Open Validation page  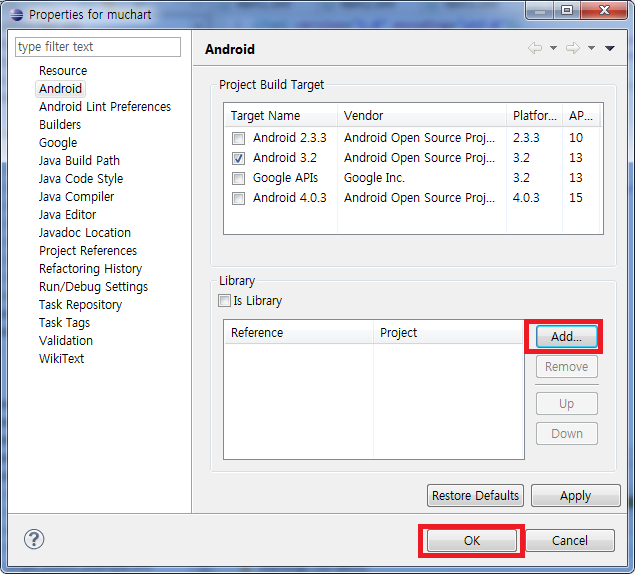66,341
